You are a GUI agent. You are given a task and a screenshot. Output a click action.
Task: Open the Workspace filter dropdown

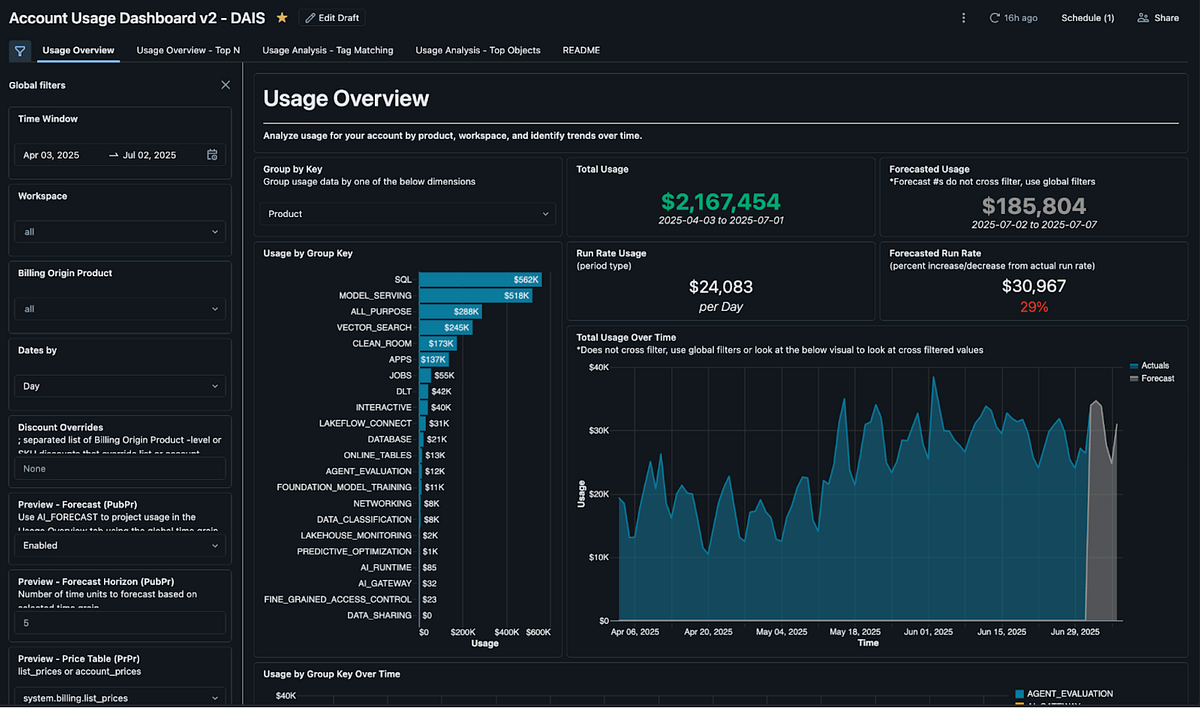119,231
